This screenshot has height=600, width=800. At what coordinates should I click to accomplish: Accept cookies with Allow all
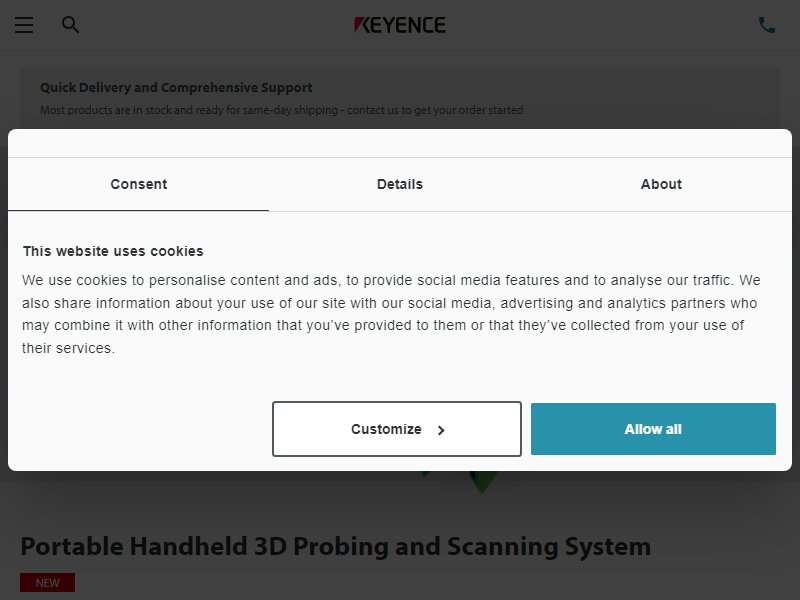653,429
